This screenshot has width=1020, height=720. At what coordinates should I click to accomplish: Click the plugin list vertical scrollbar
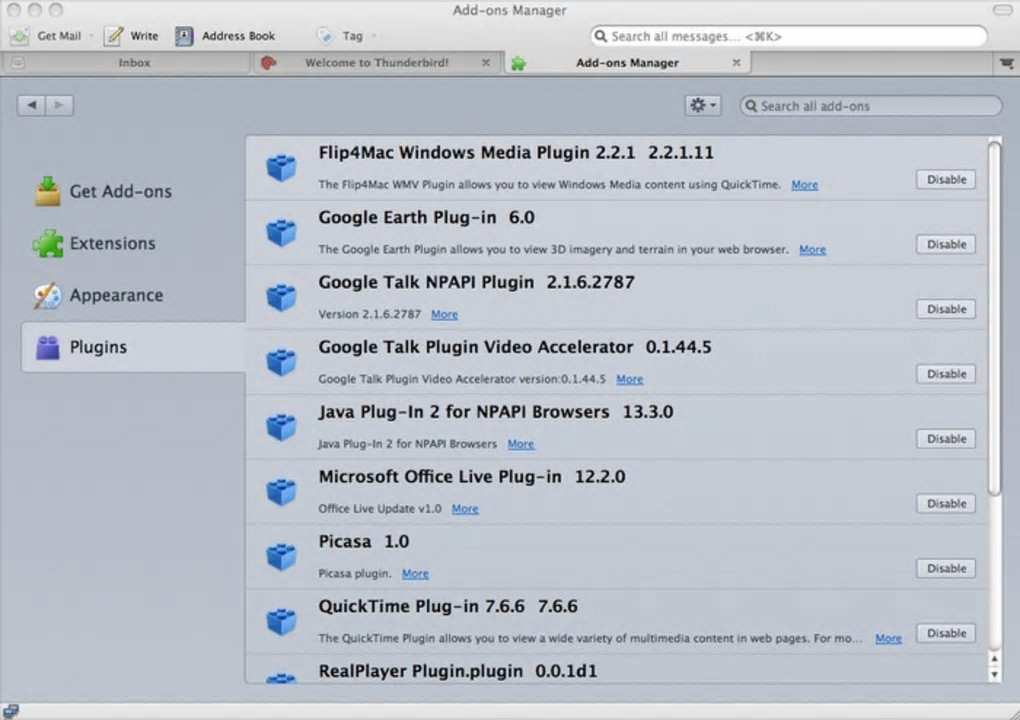tap(993, 320)
